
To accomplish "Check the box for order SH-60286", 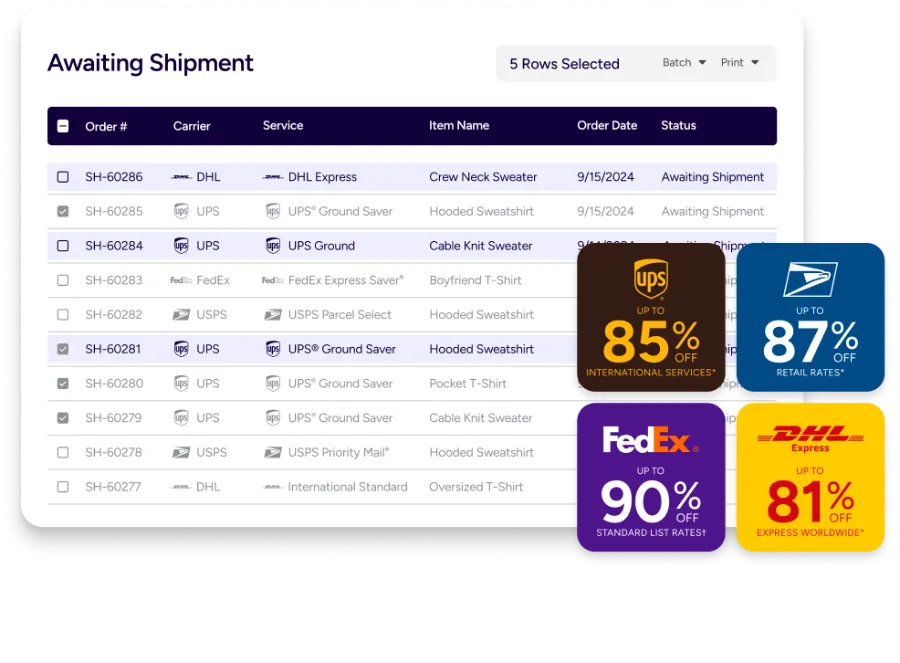I will pos(63,177).
